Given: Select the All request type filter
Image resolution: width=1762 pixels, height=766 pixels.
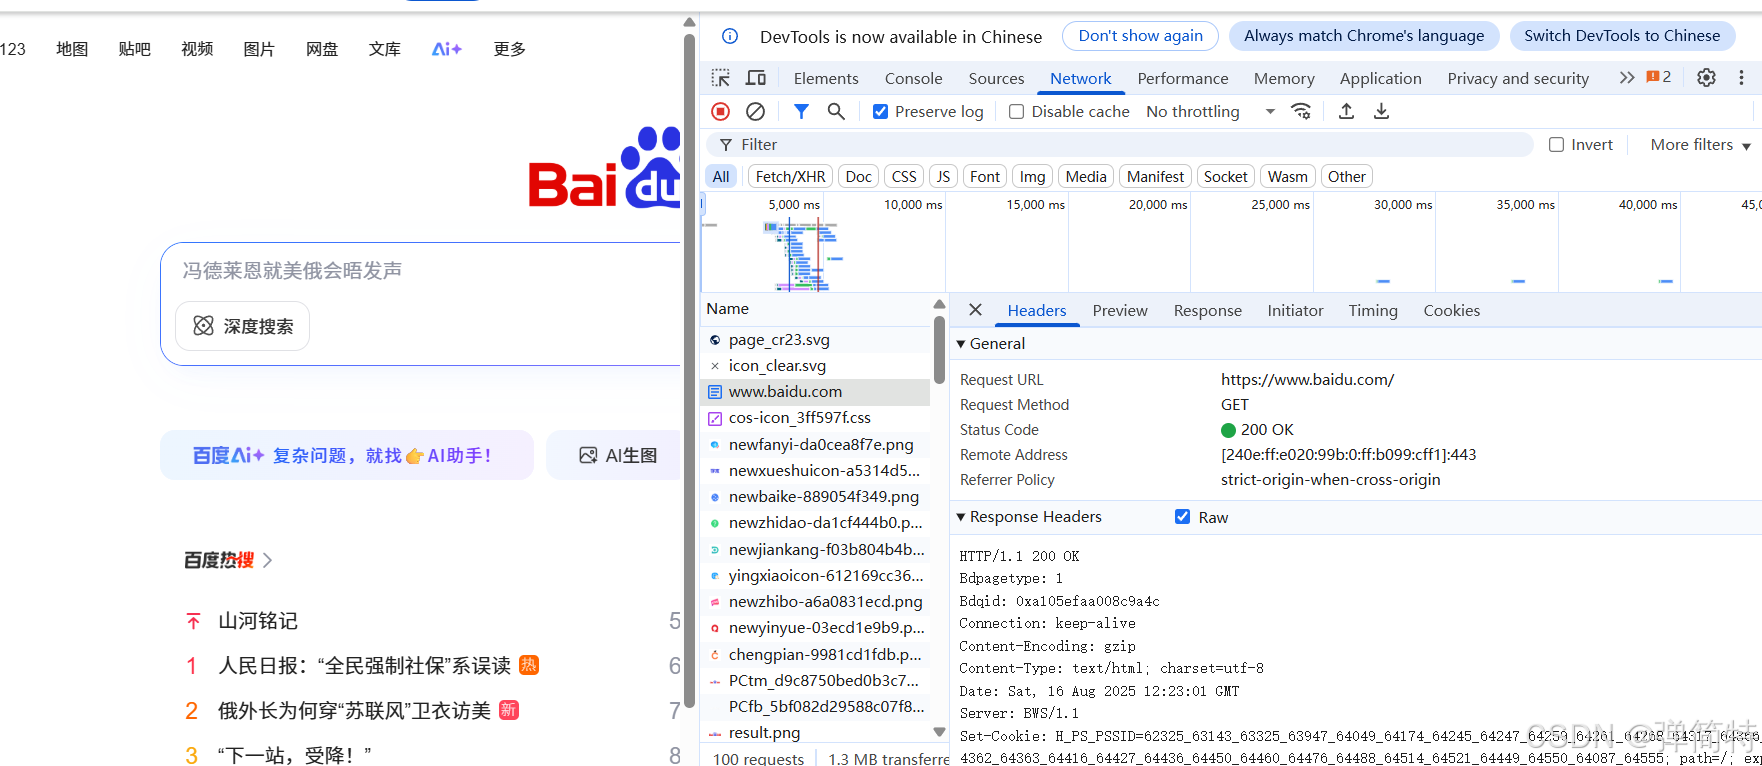Looking at the screenshot, I should pos(721,177).
